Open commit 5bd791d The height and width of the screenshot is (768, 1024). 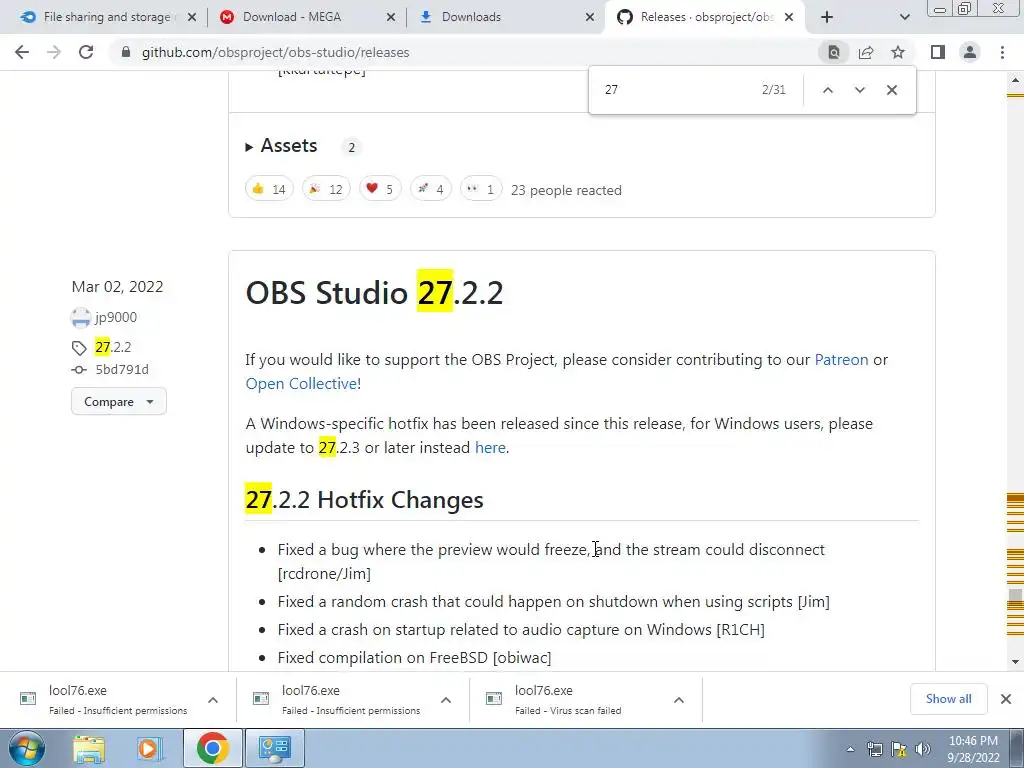121,370
